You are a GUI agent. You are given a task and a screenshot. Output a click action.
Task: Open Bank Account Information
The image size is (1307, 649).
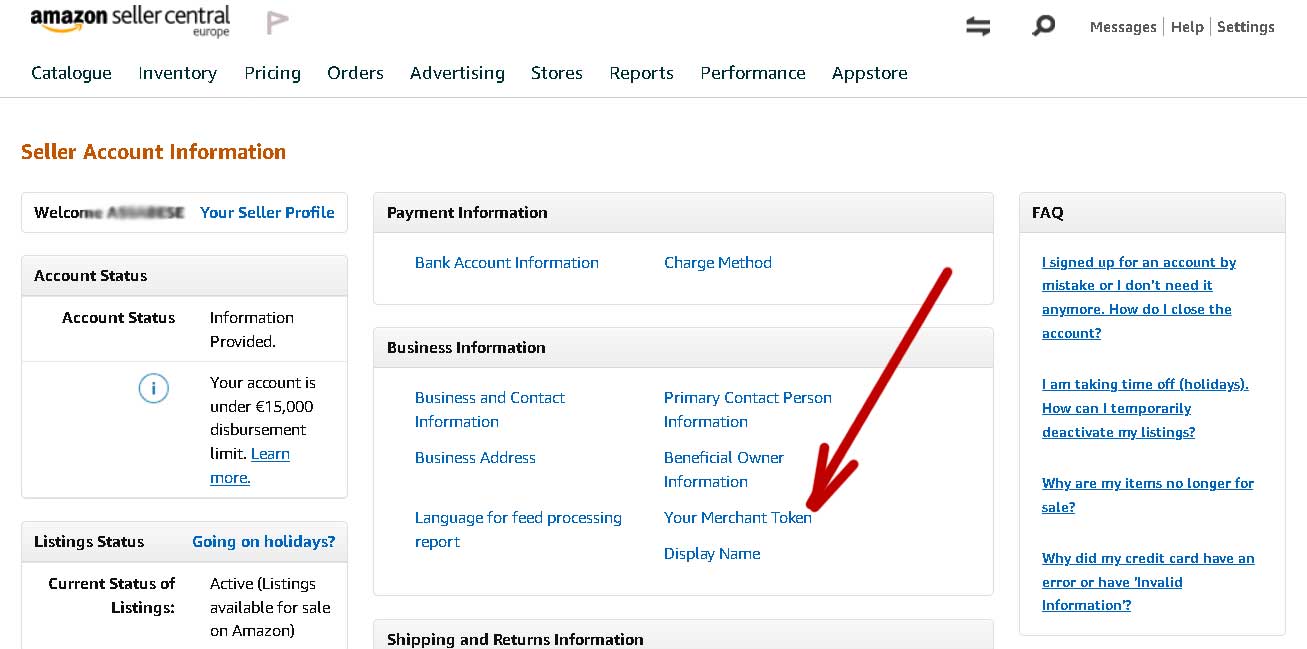point(507,262)
